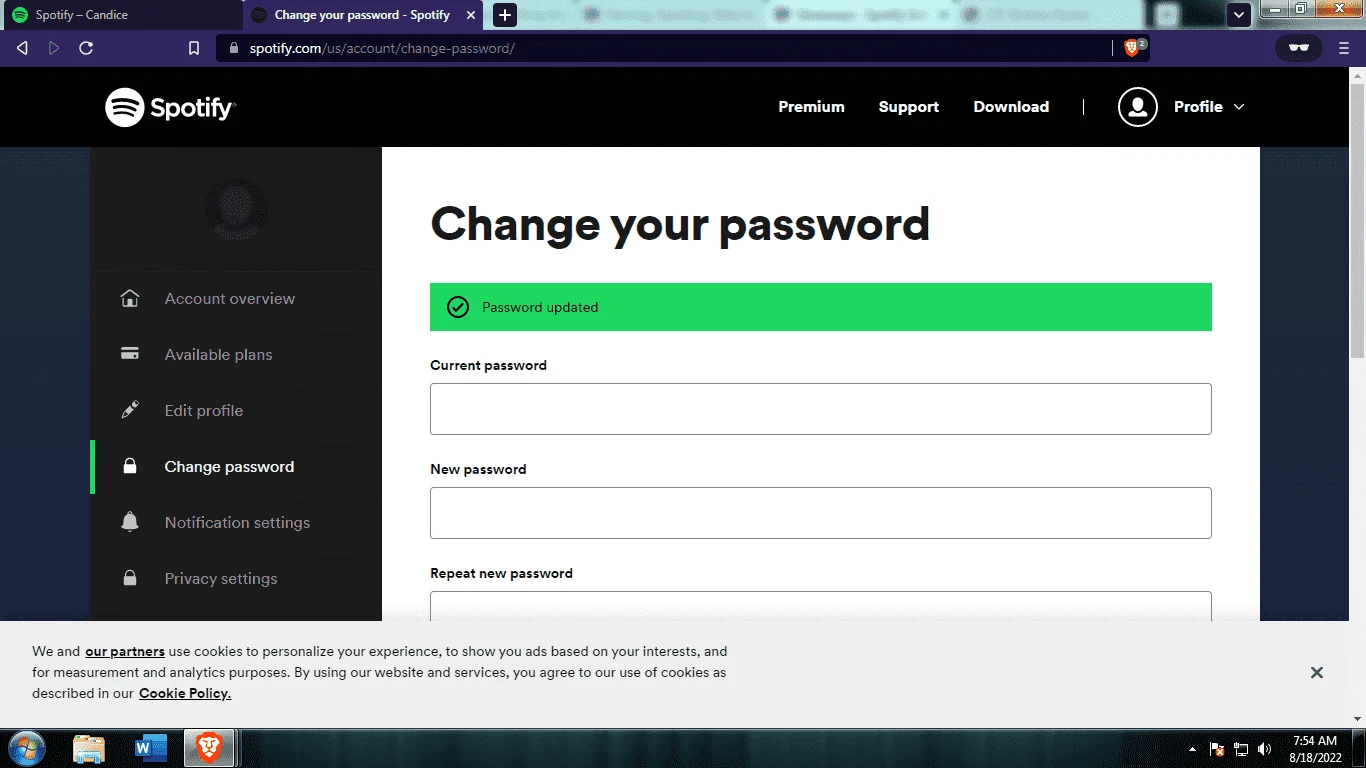1366x768 pixels.
Task: Click the site lock icon in address bar
Action: pos(234,48)
